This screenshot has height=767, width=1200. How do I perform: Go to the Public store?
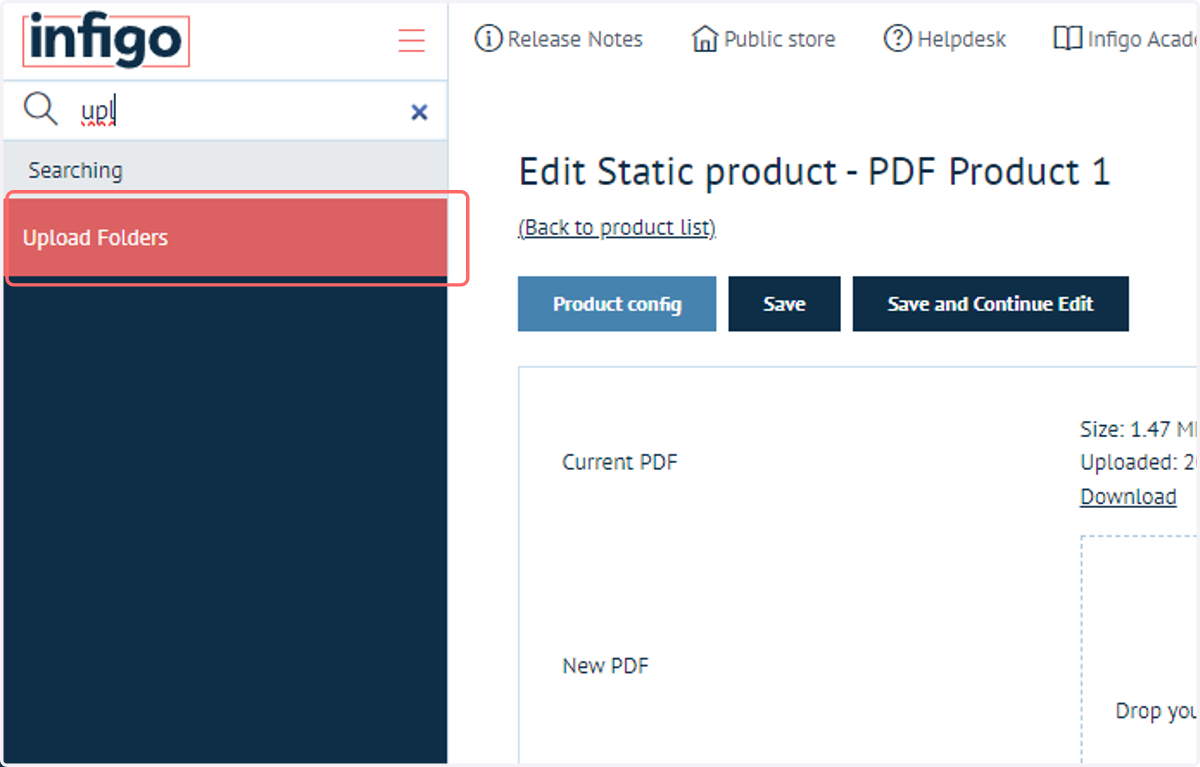point(763,40)
